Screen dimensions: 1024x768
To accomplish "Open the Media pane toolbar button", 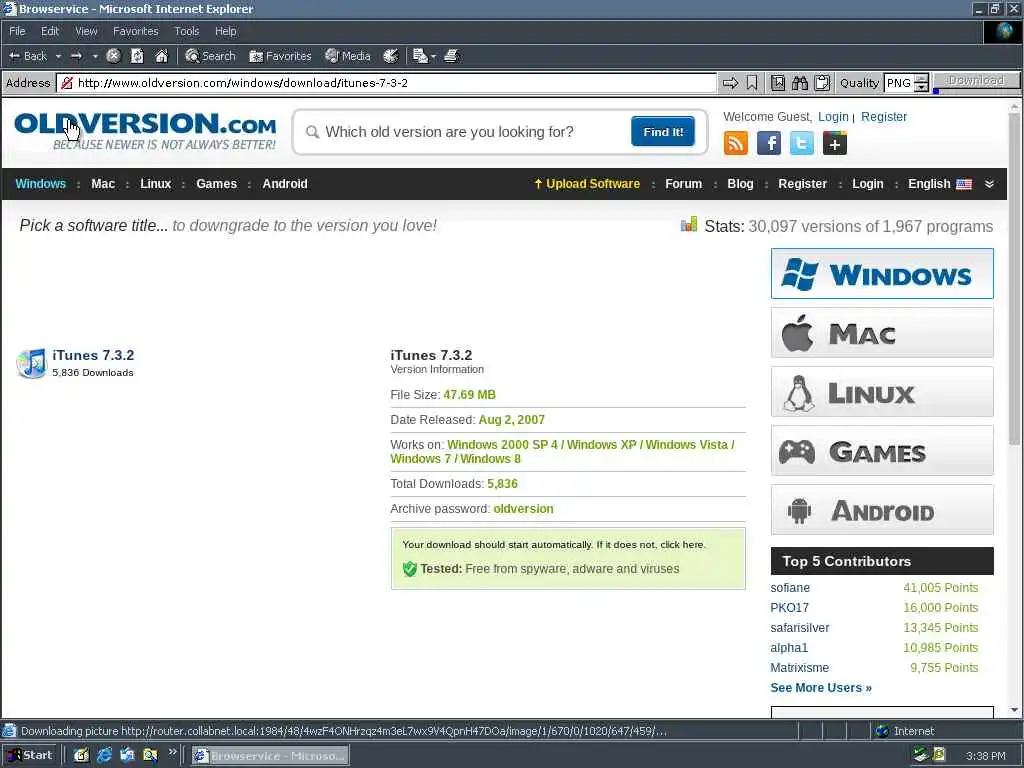I will tap(348, 56).
